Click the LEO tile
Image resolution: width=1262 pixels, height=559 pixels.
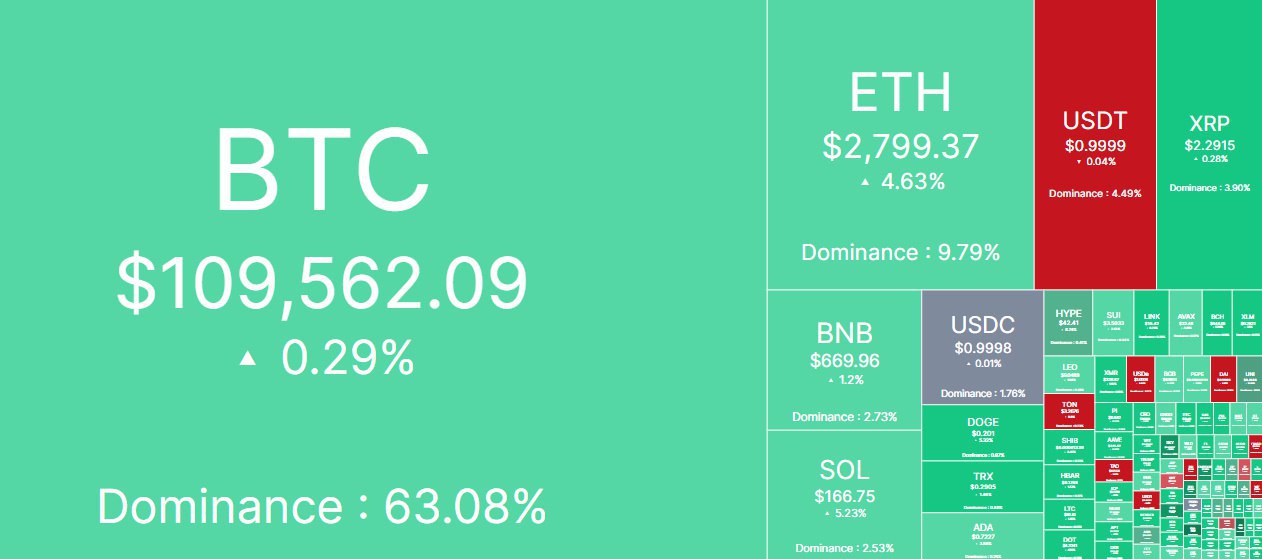[x=1069, y=375]
